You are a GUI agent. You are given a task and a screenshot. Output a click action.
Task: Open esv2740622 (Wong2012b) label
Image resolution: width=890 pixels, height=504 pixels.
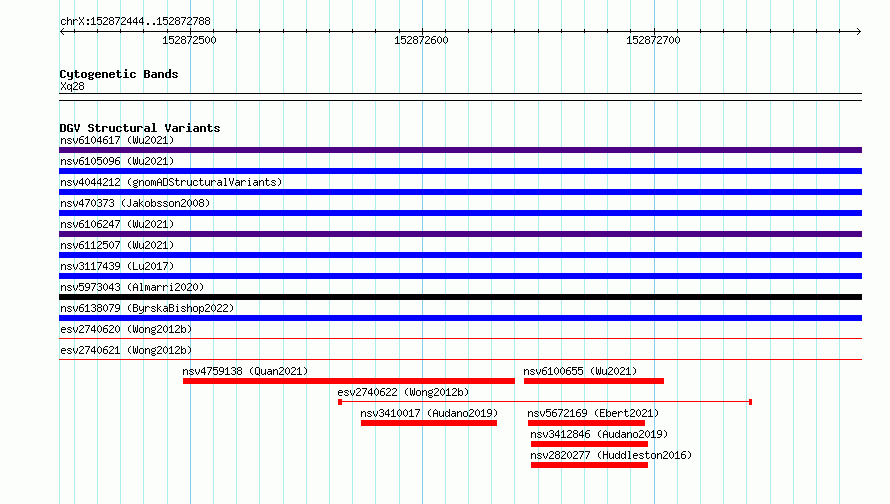403,392
